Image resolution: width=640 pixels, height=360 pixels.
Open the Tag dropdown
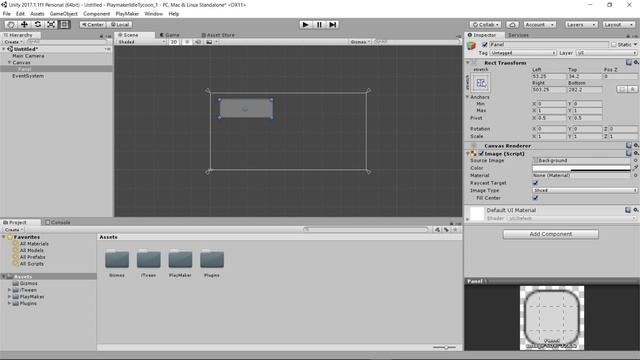(x=523, y=53)
